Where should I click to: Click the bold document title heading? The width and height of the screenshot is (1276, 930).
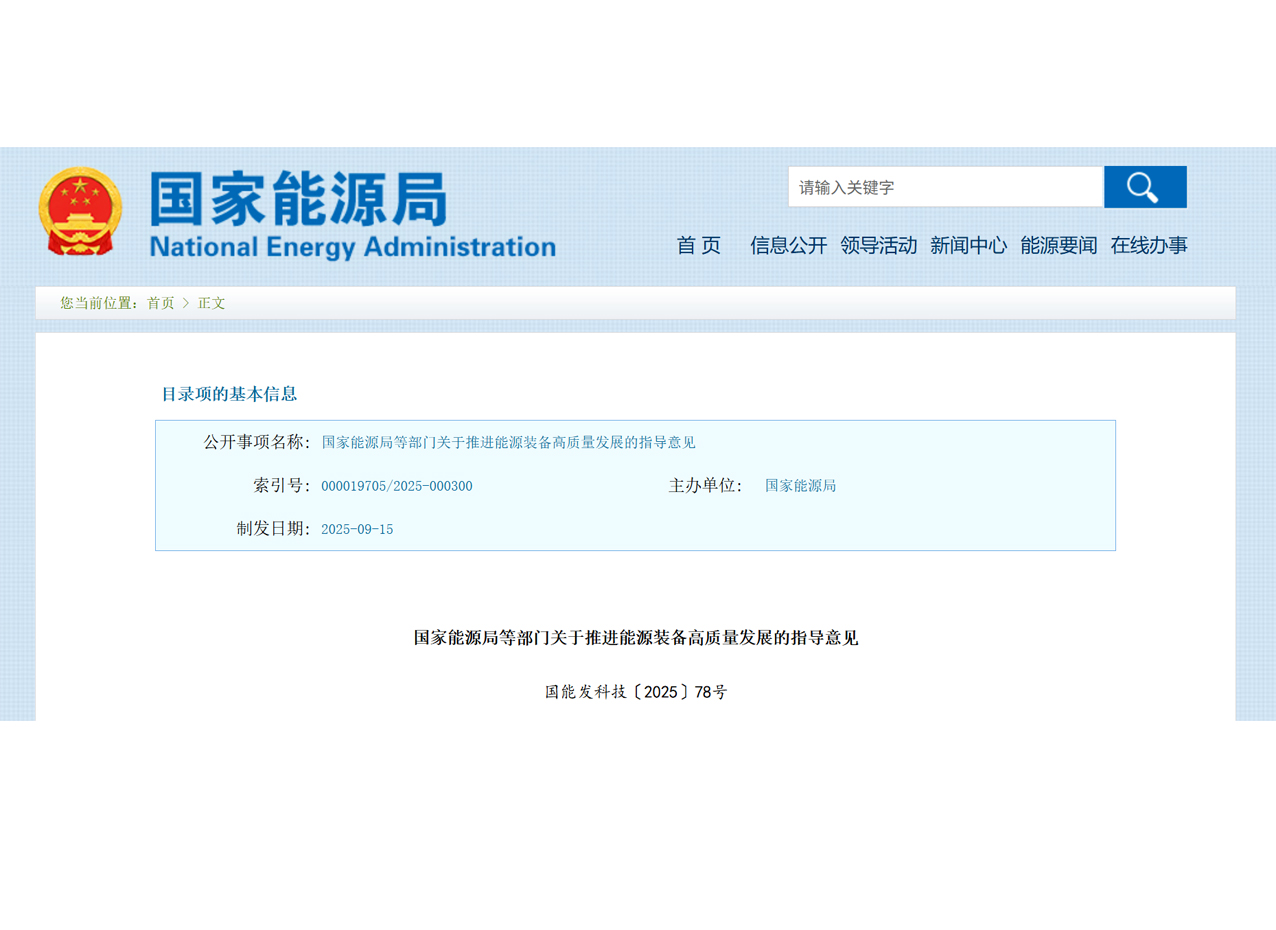coord(636,637)
